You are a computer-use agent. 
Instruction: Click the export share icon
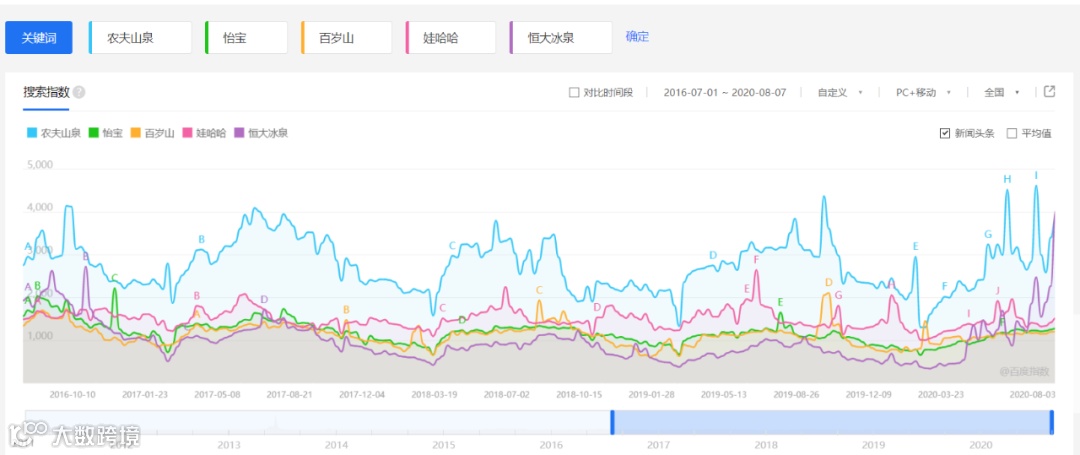point(1050,92)
